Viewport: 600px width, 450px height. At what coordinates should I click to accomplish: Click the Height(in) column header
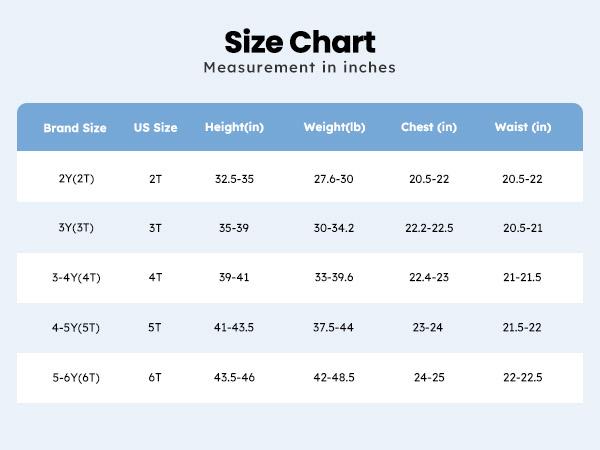click(x=234, y=128)
